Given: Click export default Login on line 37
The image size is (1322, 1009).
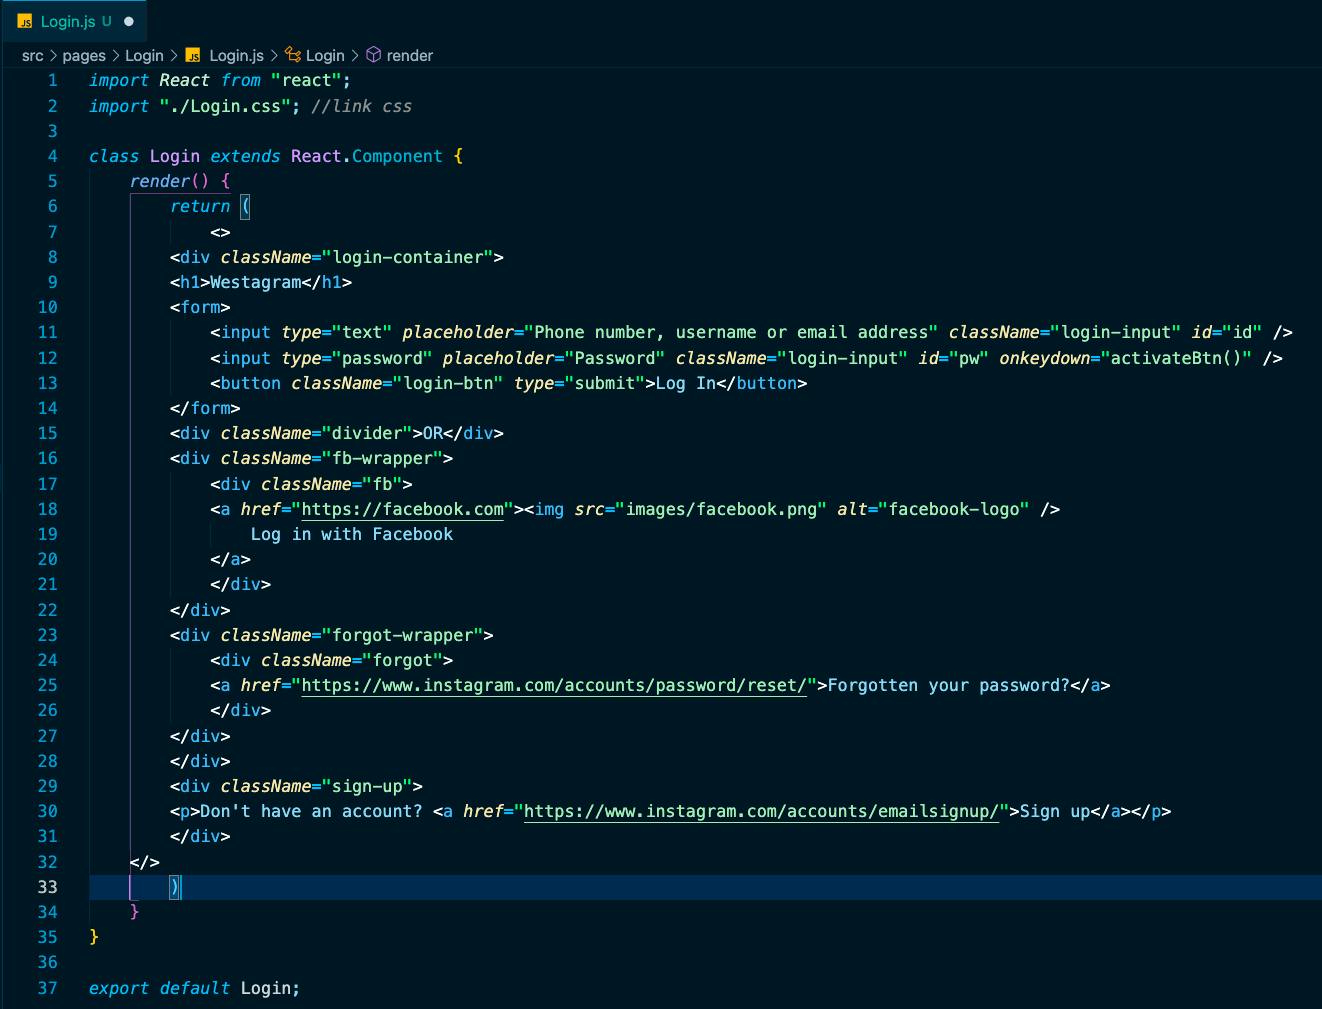Looking at the screenshot, I should [x=194, y=988].
